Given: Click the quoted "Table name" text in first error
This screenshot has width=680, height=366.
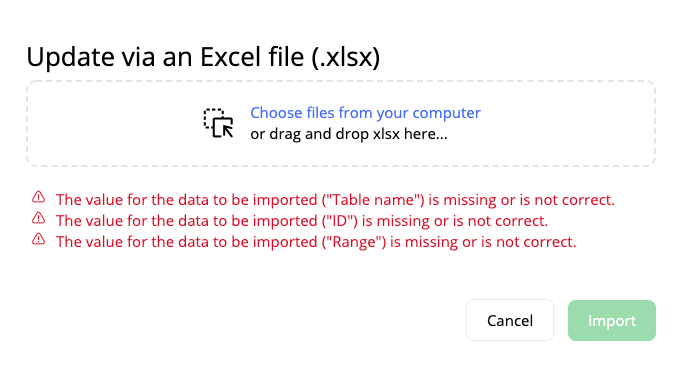Looking at the screenshot, I should point(373,200).
